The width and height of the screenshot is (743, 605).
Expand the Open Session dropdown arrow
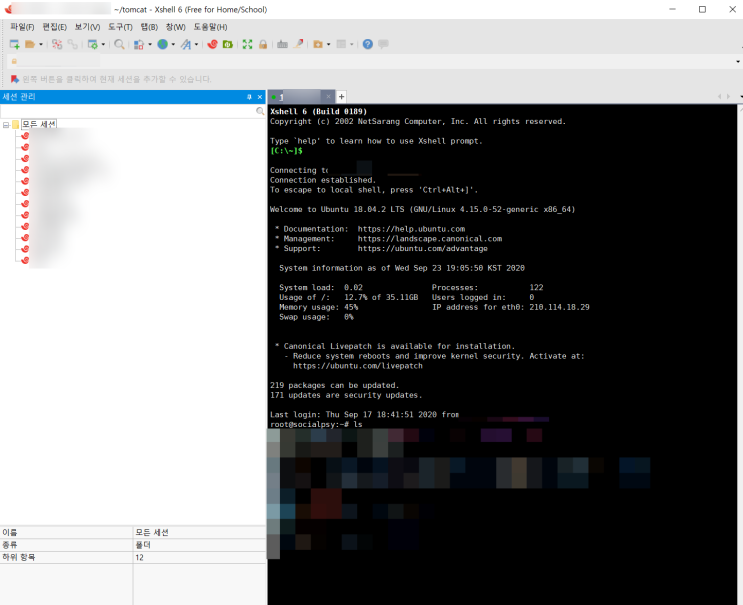(x=41, y=45)
